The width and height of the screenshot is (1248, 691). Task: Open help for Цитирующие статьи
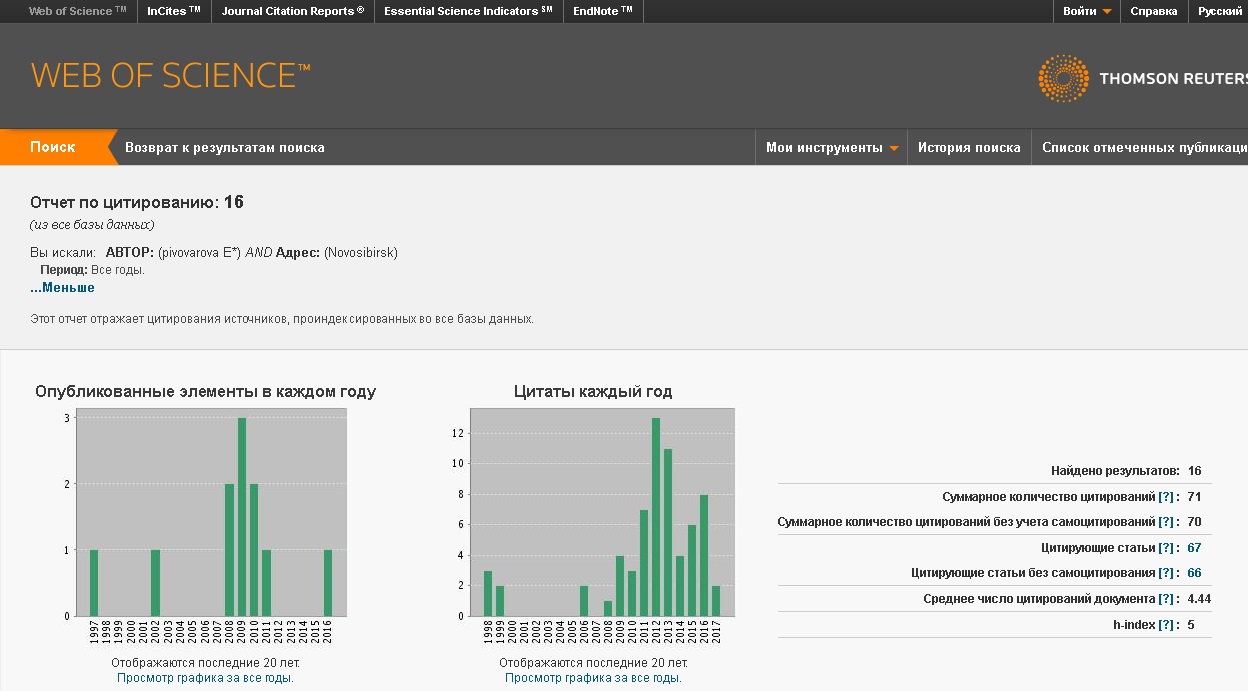tap(1165, 548)
